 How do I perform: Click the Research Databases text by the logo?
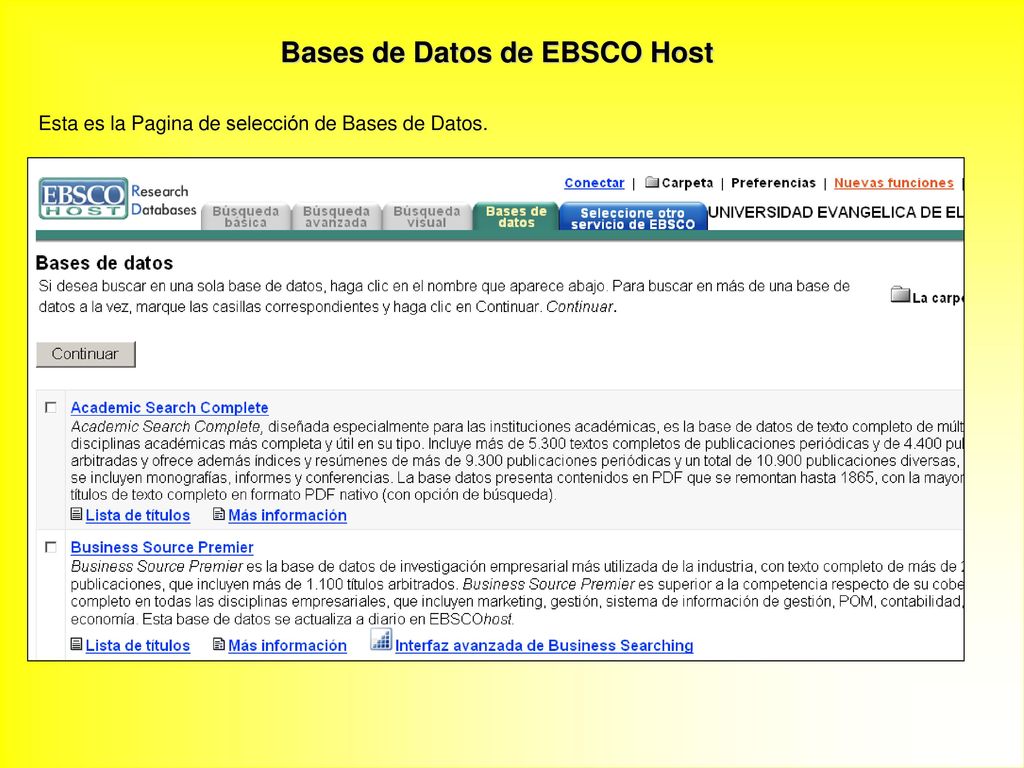click(x=163, y=200)
